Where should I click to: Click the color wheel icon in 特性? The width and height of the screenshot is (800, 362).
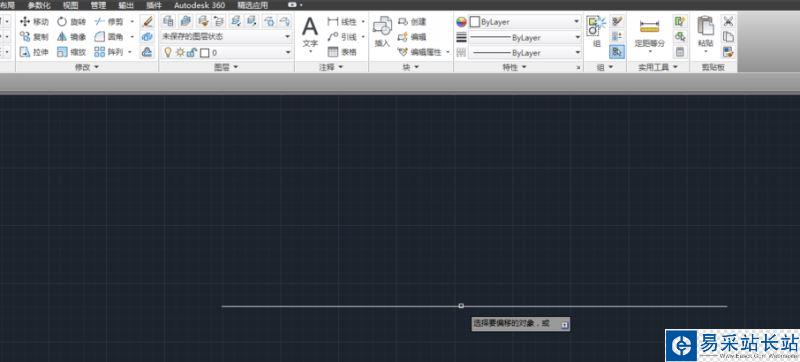pos(461,22)
